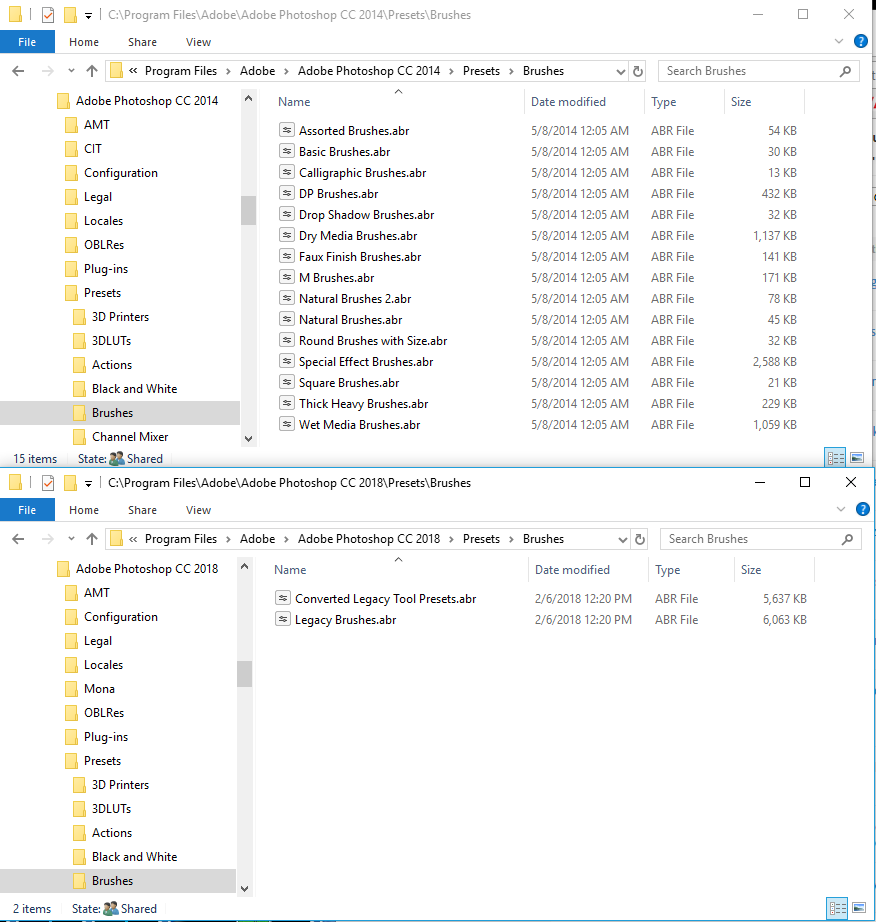Open address bar history dropdown, CC 2014 window
The width and height of the screenshot is (876, 922).
pyautogui.click(x=620, y=72)
